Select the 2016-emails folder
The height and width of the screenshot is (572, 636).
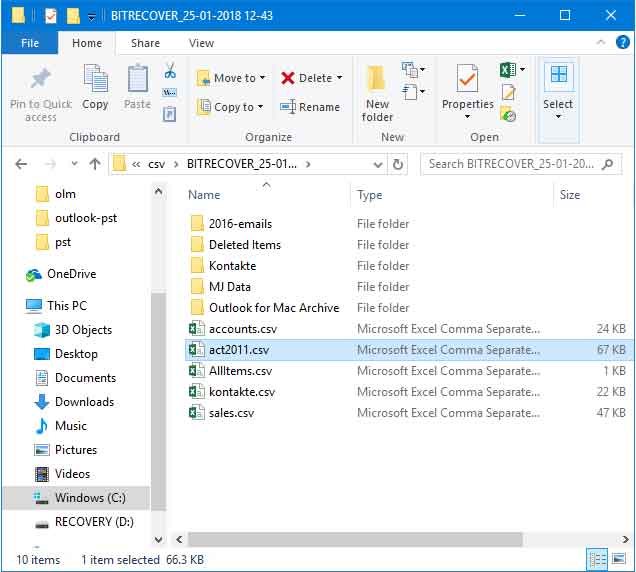(x=240, y=224)
